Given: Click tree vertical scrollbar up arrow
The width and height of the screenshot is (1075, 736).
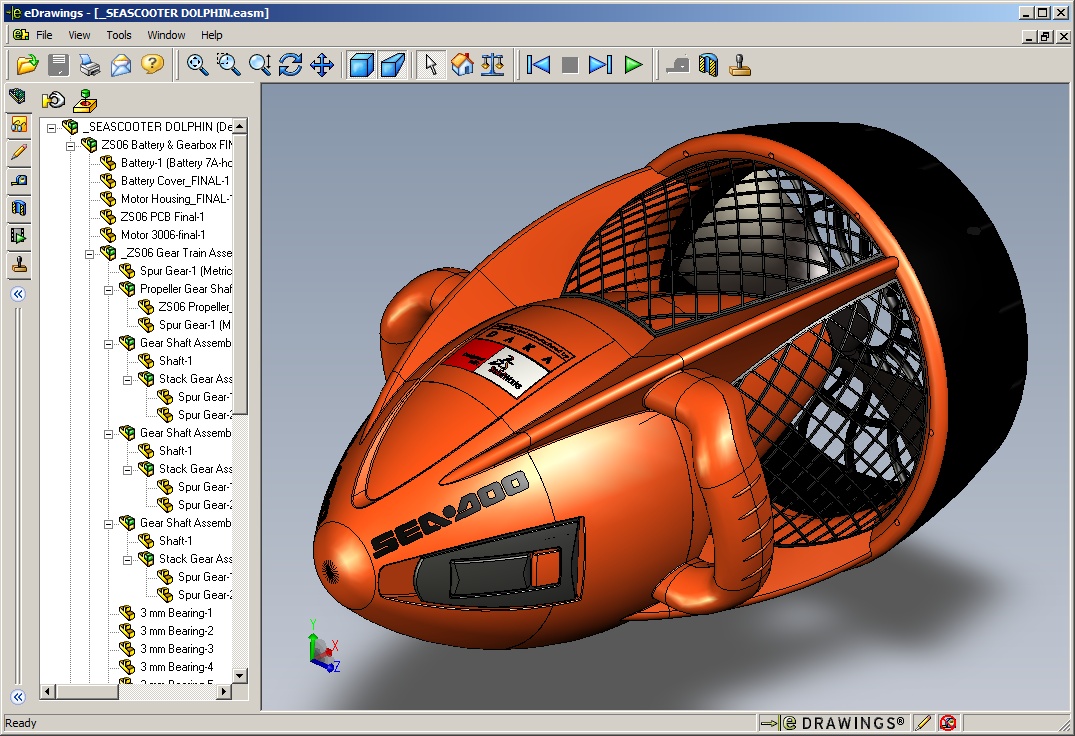Looking at the screenshot, I should click(x=239, y=127).
